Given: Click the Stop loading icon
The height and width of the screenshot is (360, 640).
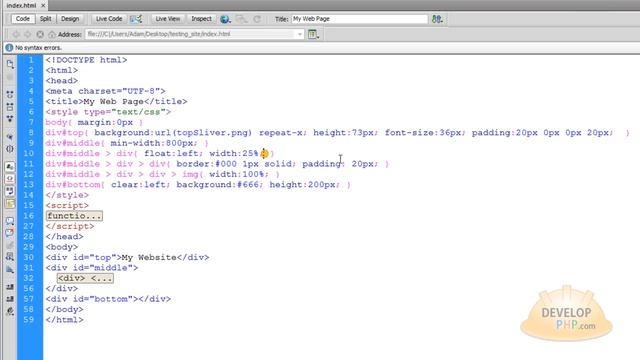Looking at the screenshot, I should [x=40, y=34].
